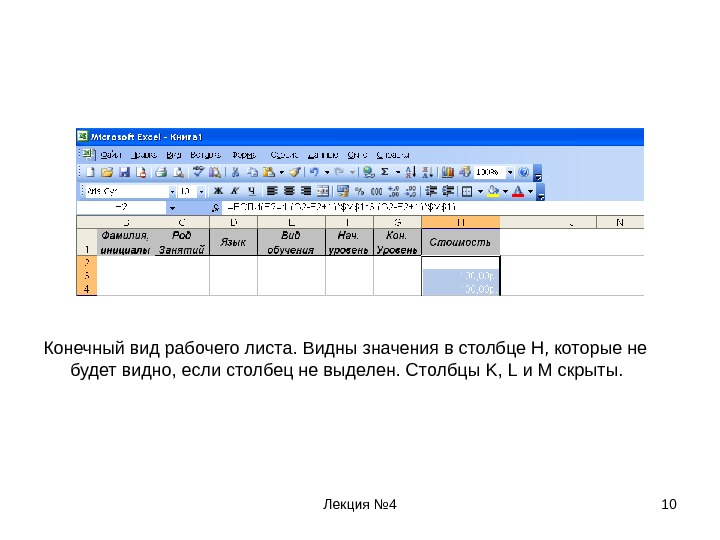Align text right in cell
The image size is (720, 540).
pos(306,191)
